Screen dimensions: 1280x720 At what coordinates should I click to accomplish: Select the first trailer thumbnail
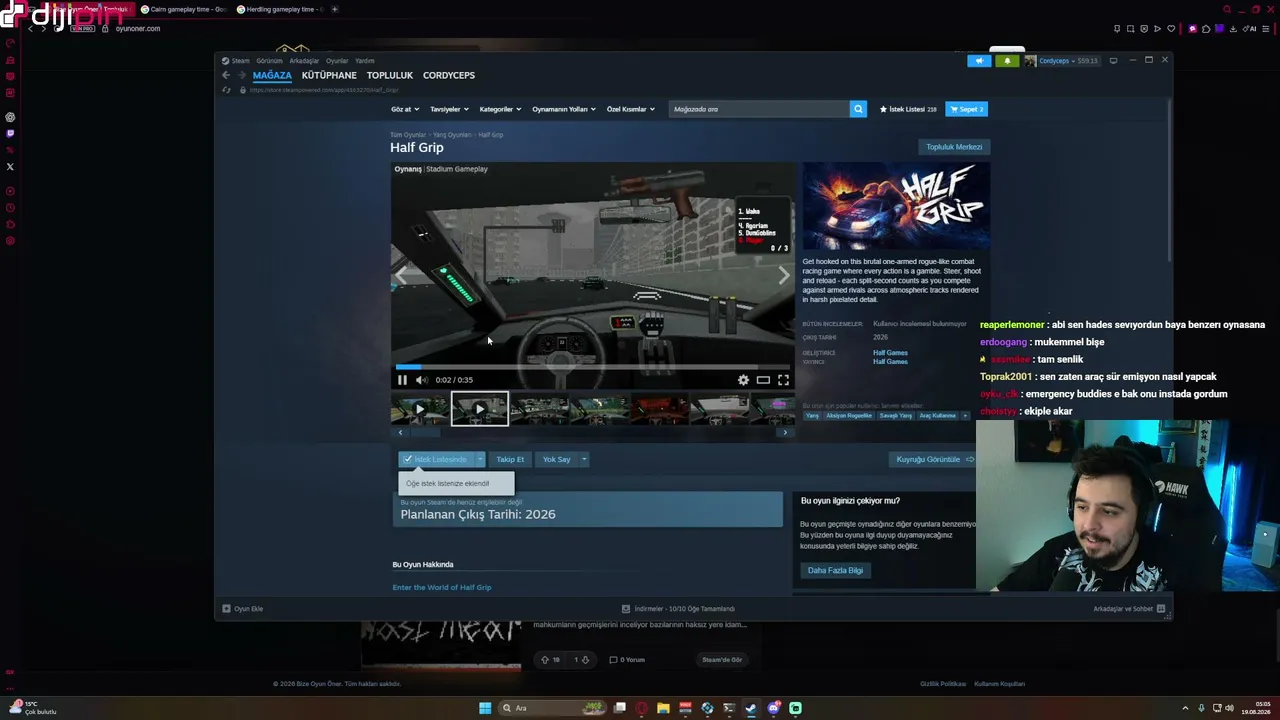point(419,409)
